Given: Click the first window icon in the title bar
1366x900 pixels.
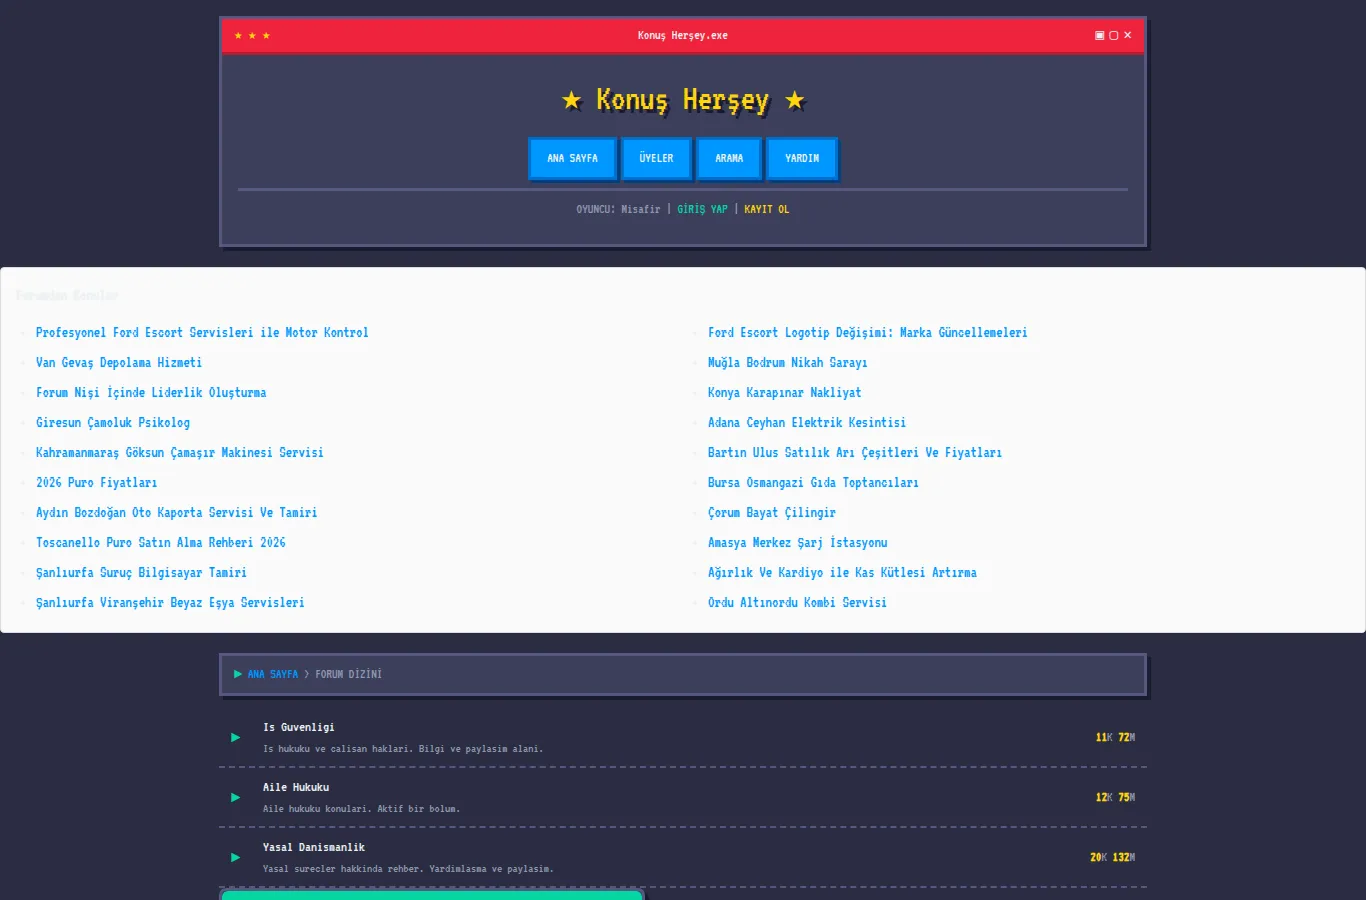Looking at the screenshot, I should point(1100,35).
